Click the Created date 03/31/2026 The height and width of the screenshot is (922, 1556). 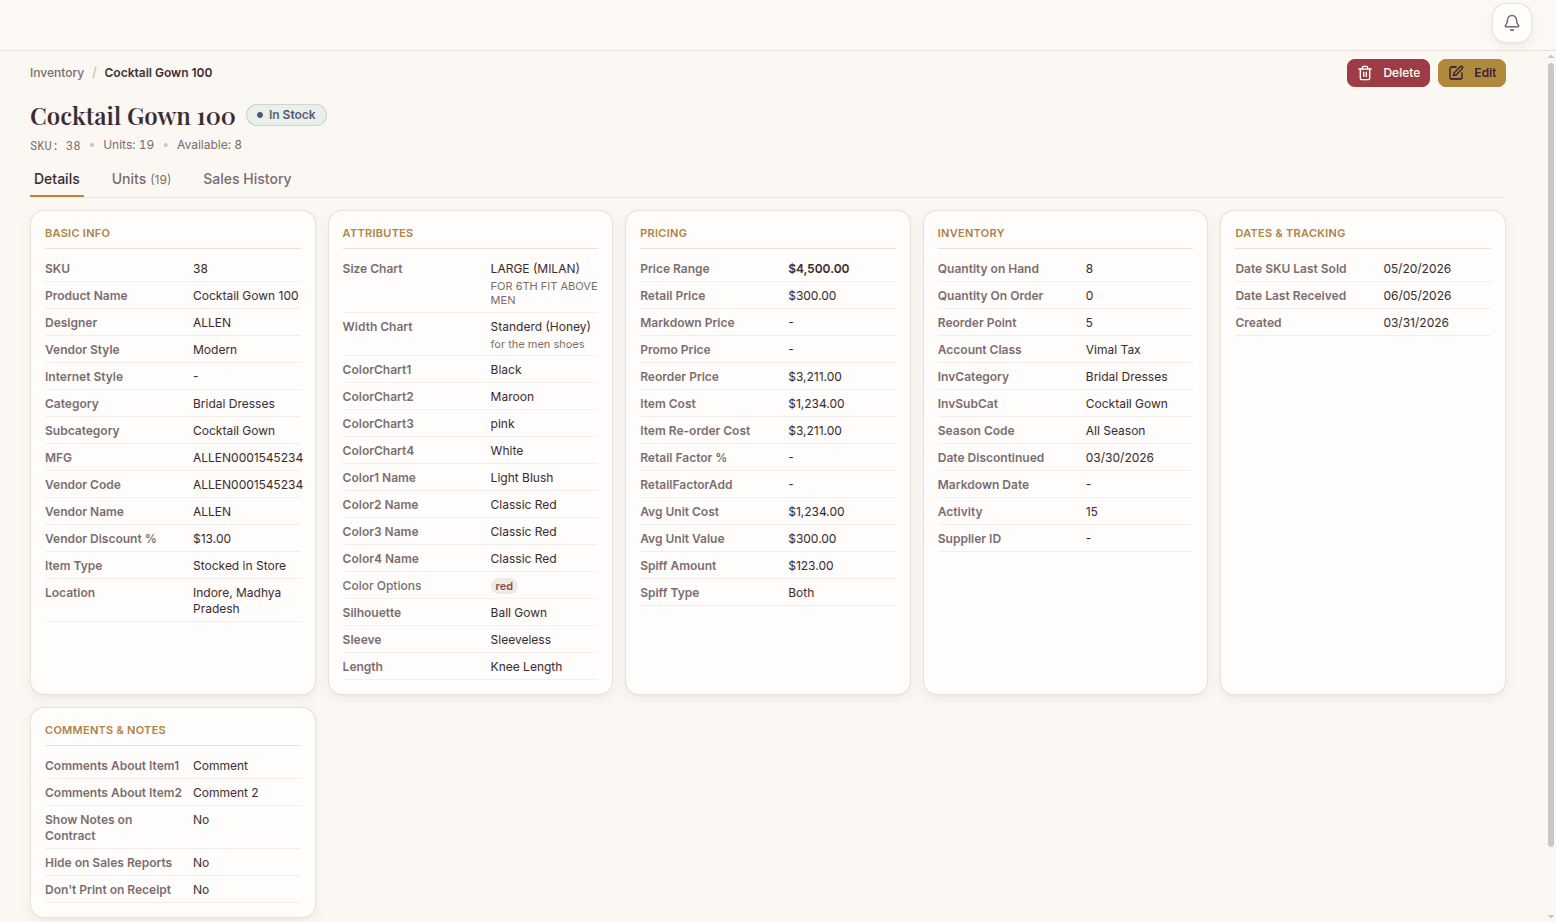coord(1416,323)
